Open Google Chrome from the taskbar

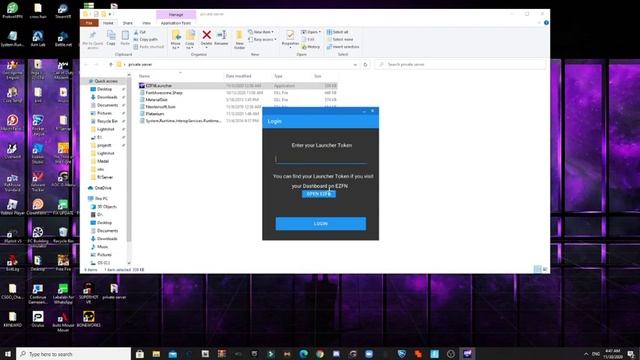coord(320,354)
